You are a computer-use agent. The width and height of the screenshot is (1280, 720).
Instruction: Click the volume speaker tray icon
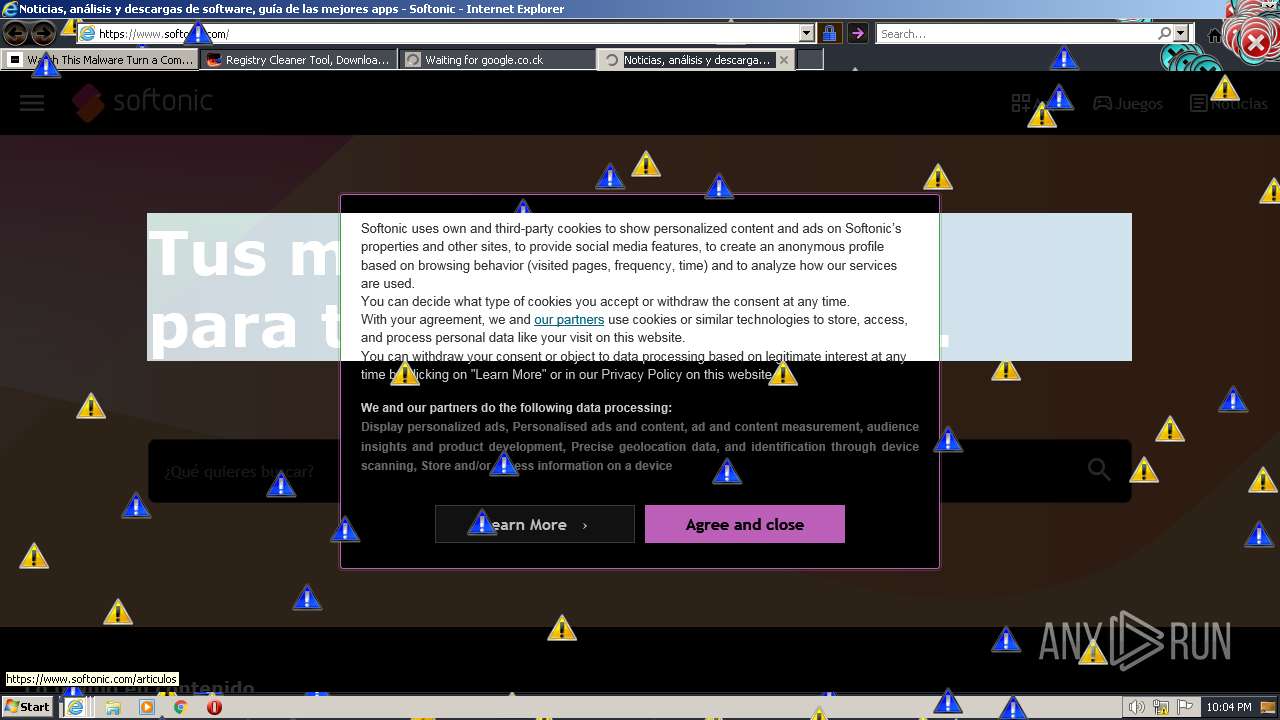(1137, 707)
